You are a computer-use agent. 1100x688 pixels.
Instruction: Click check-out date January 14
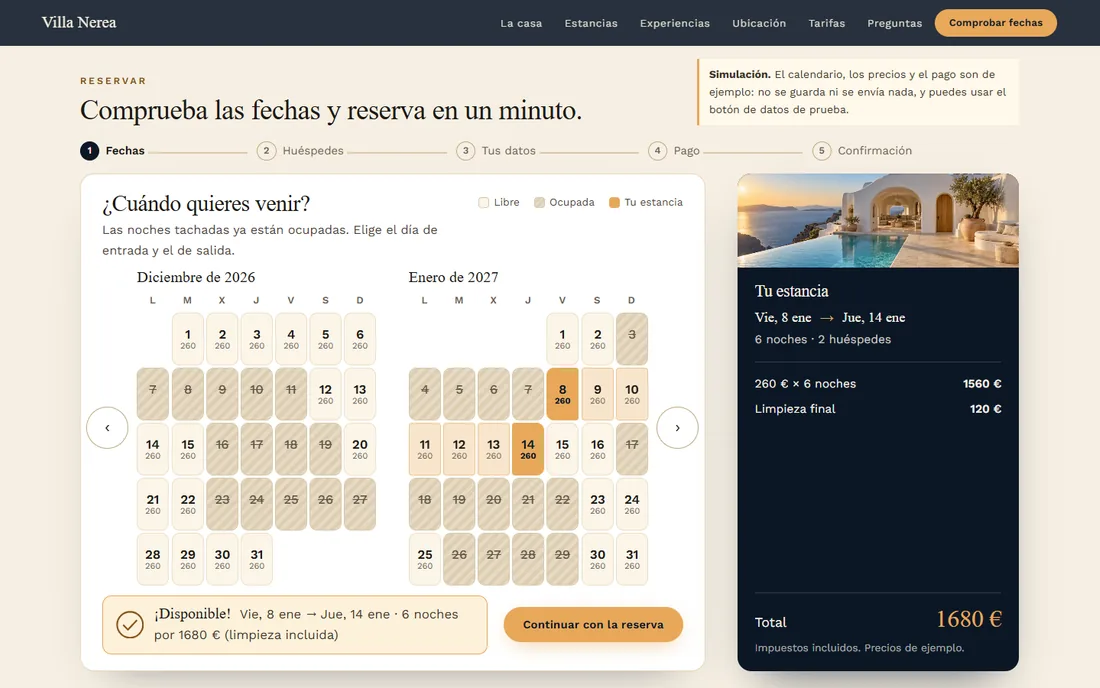click(x=528, y=449)
